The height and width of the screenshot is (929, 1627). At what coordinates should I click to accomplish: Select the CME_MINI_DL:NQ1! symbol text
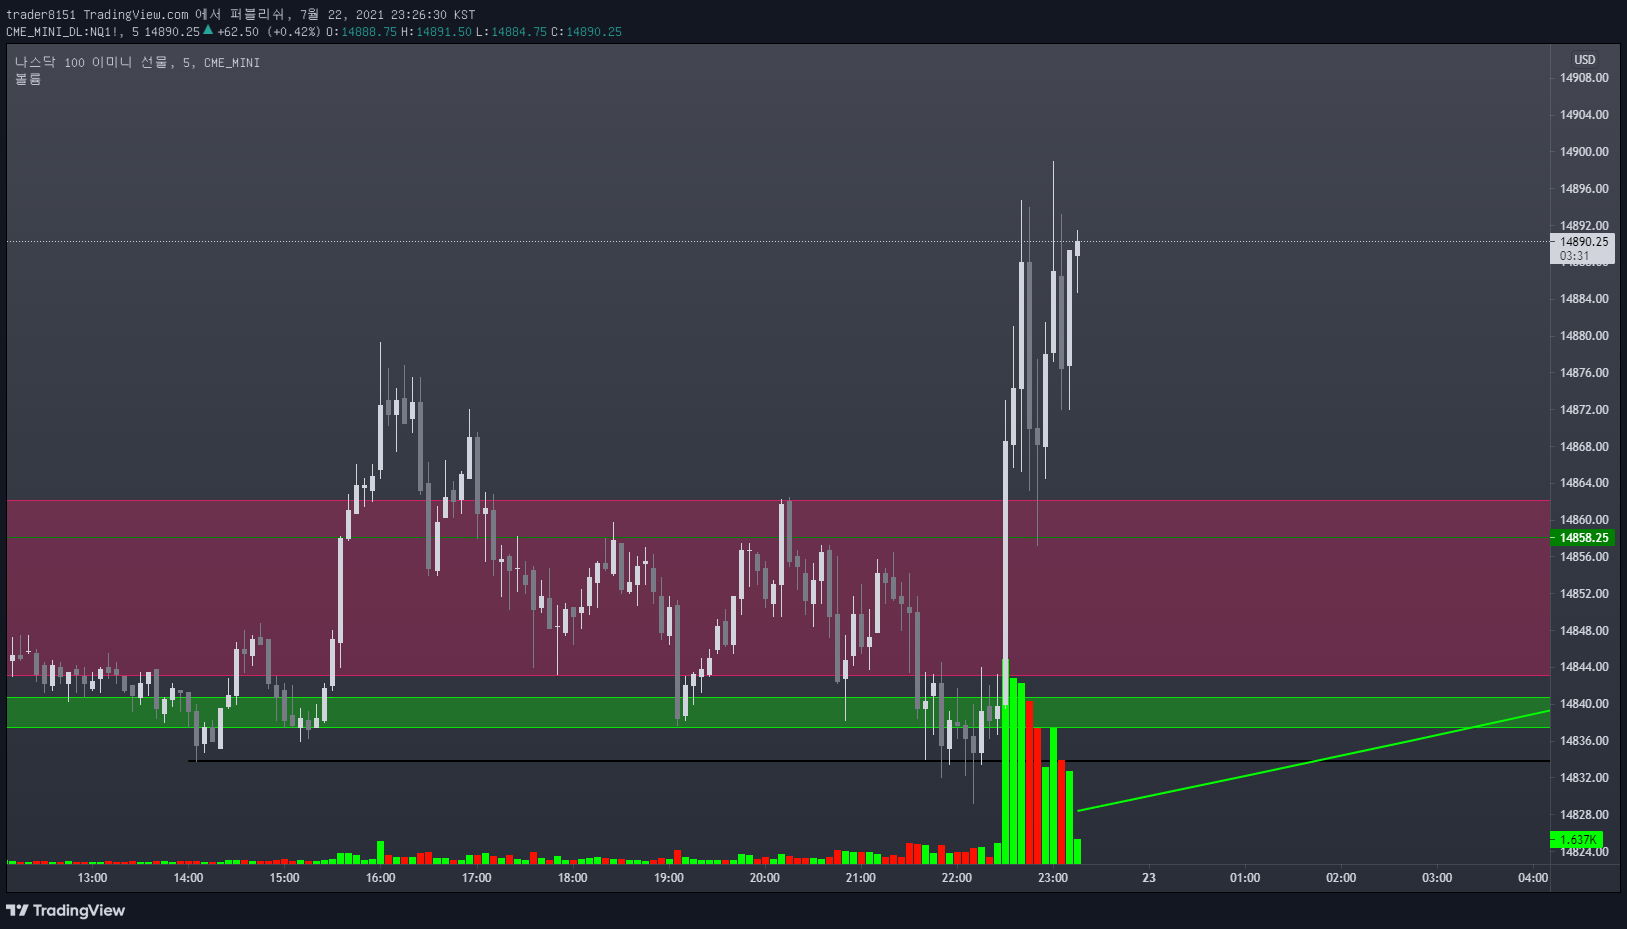(65, 31)
